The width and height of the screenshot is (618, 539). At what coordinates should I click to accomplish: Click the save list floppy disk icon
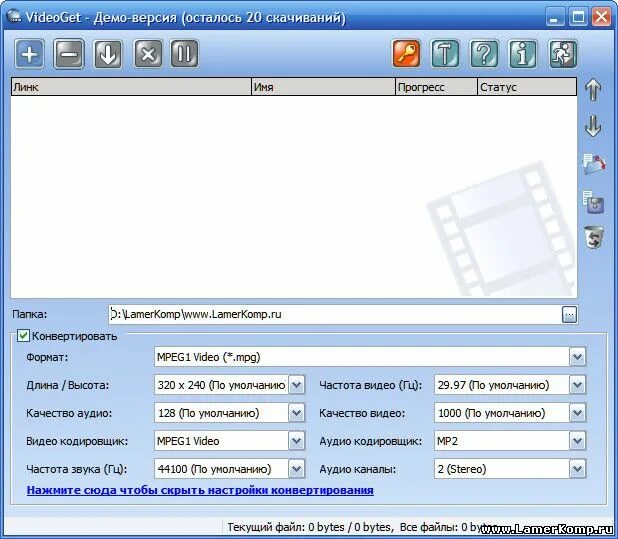tap(593, 202)
